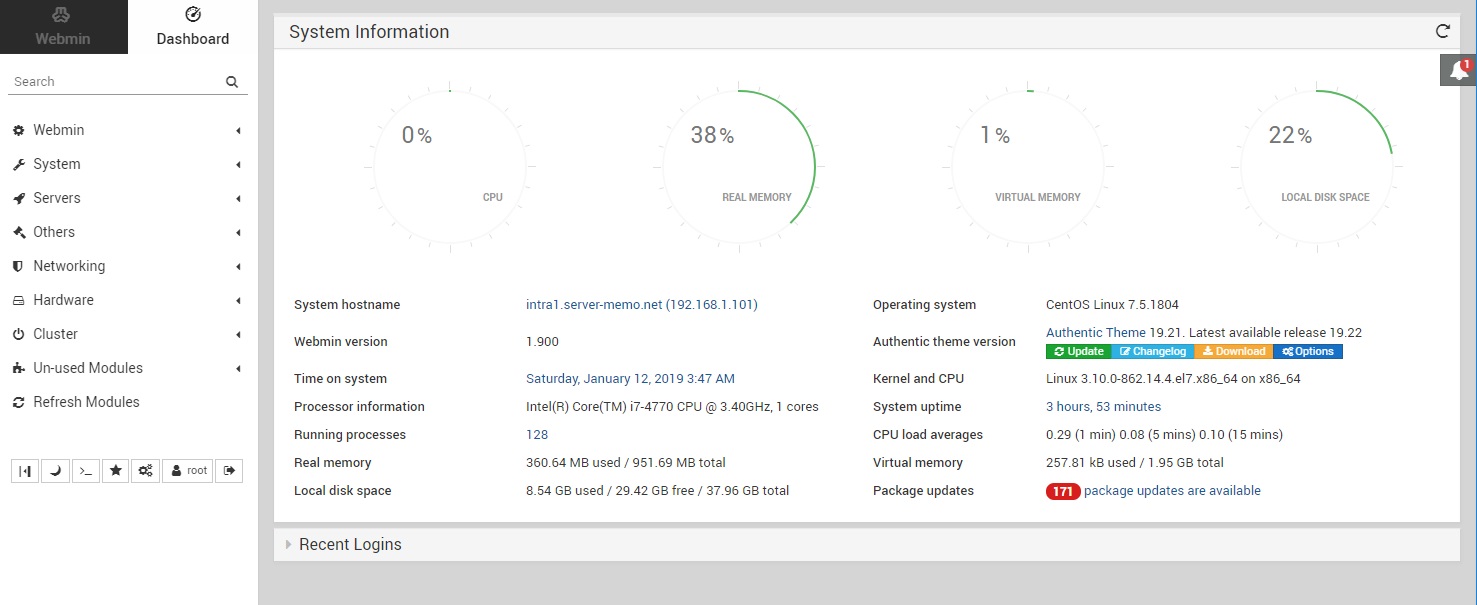Viewport: 1477px width, 605px height.
Task: Open theme configuration gears icon
Action: 146,471
